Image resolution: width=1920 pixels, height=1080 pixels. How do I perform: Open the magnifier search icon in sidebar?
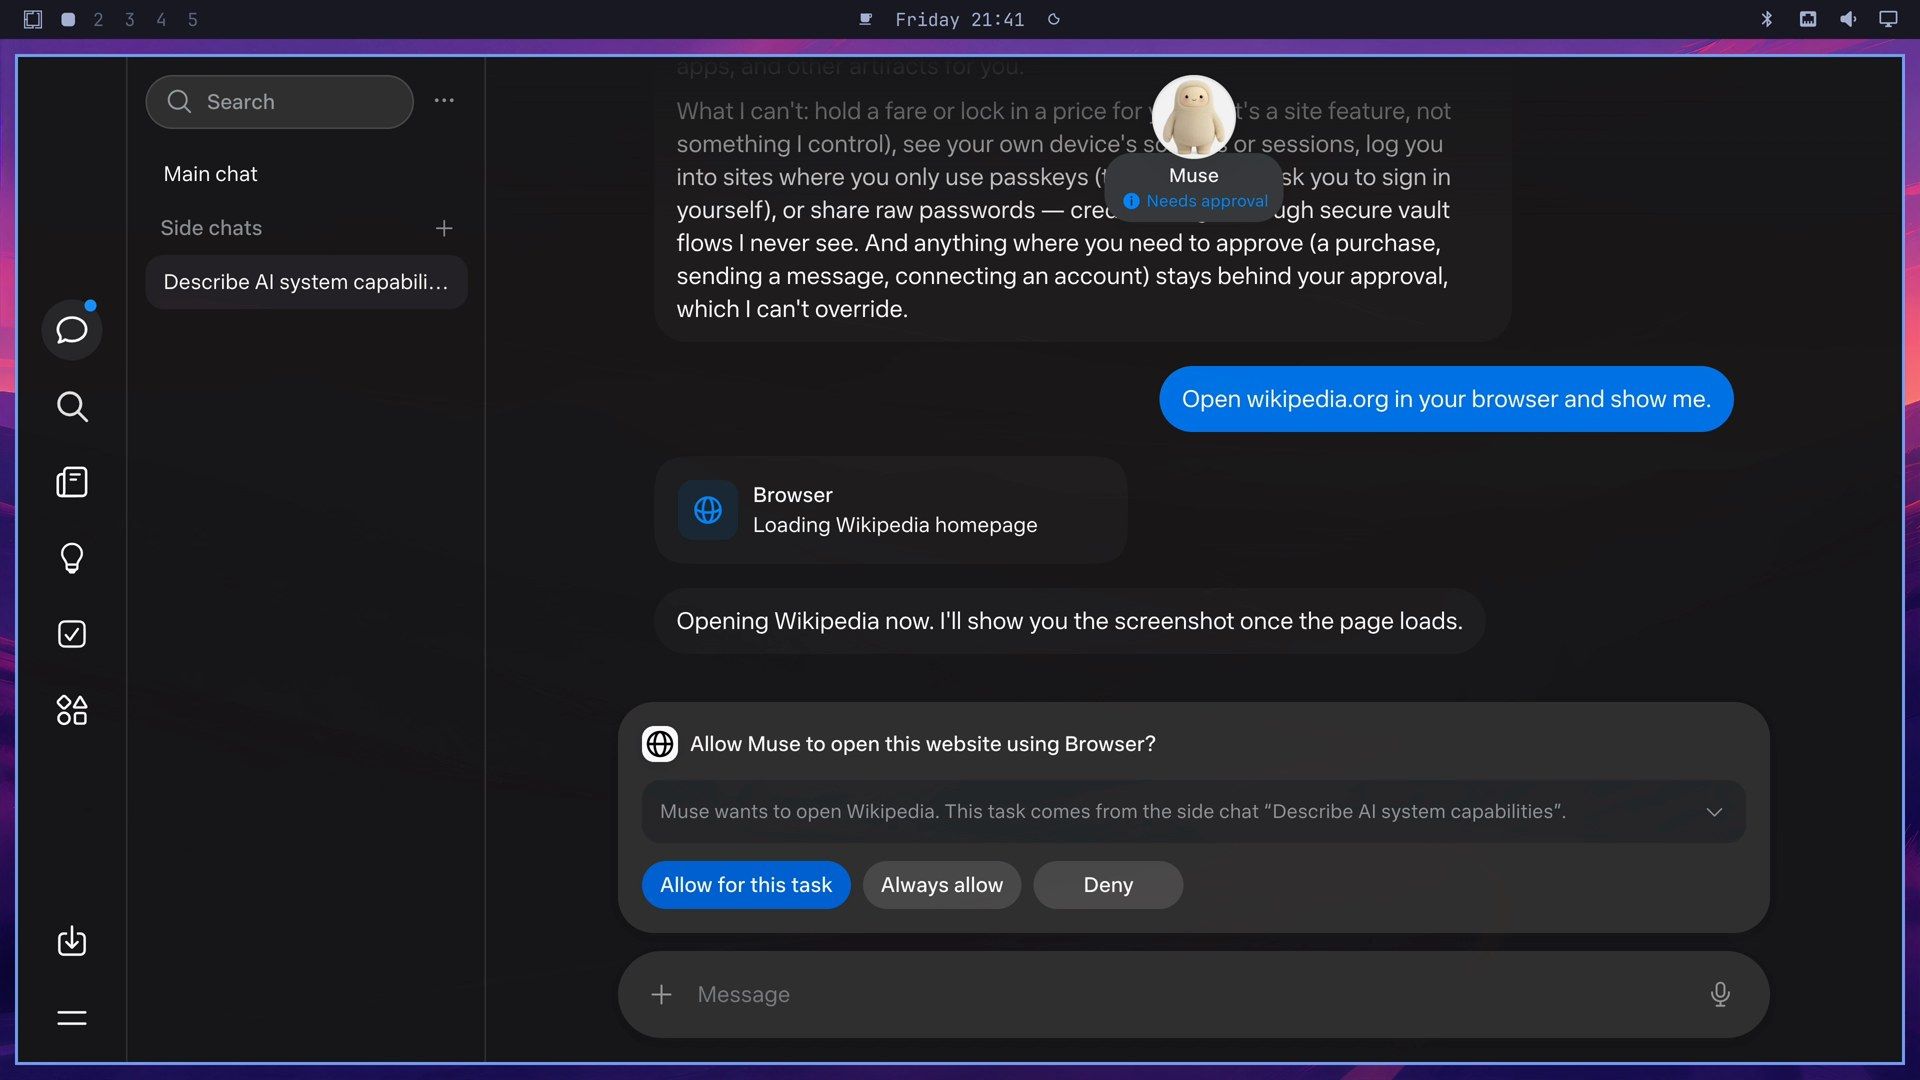(x=72, y=406)
